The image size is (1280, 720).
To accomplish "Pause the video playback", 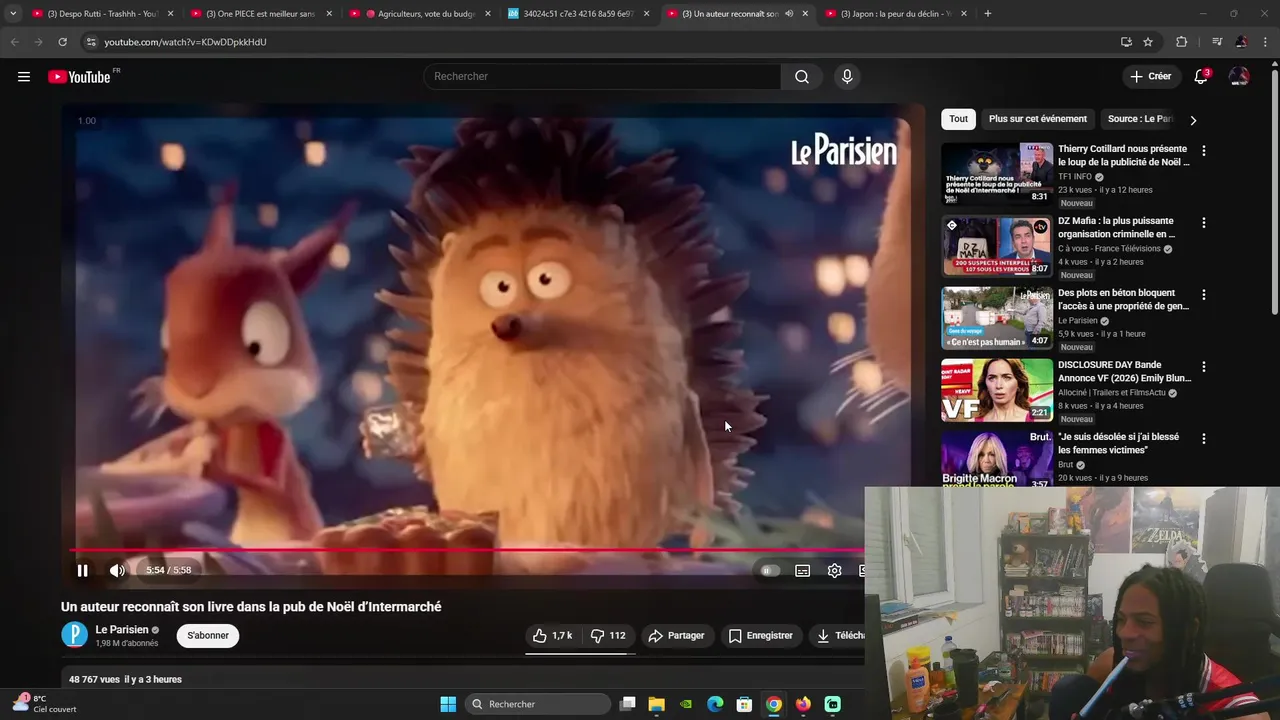I will [83, 570].
